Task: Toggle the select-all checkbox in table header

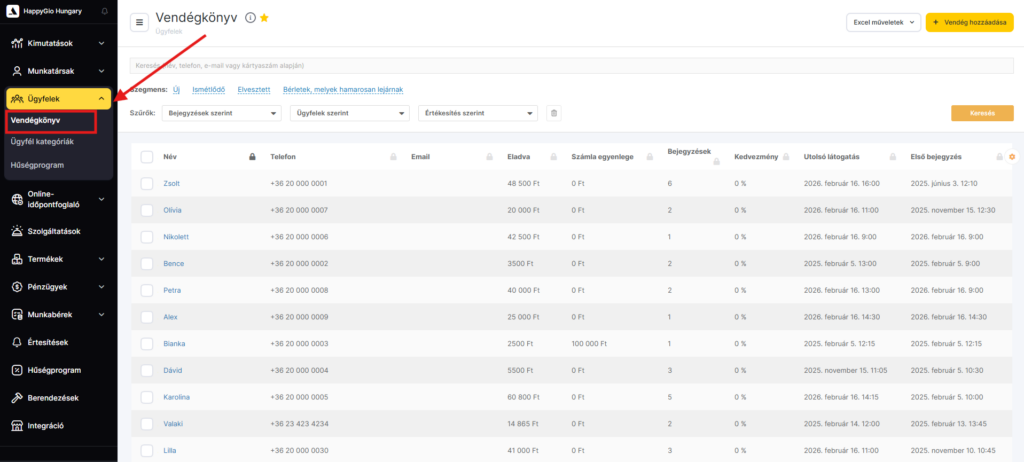Action: [147, 157]
